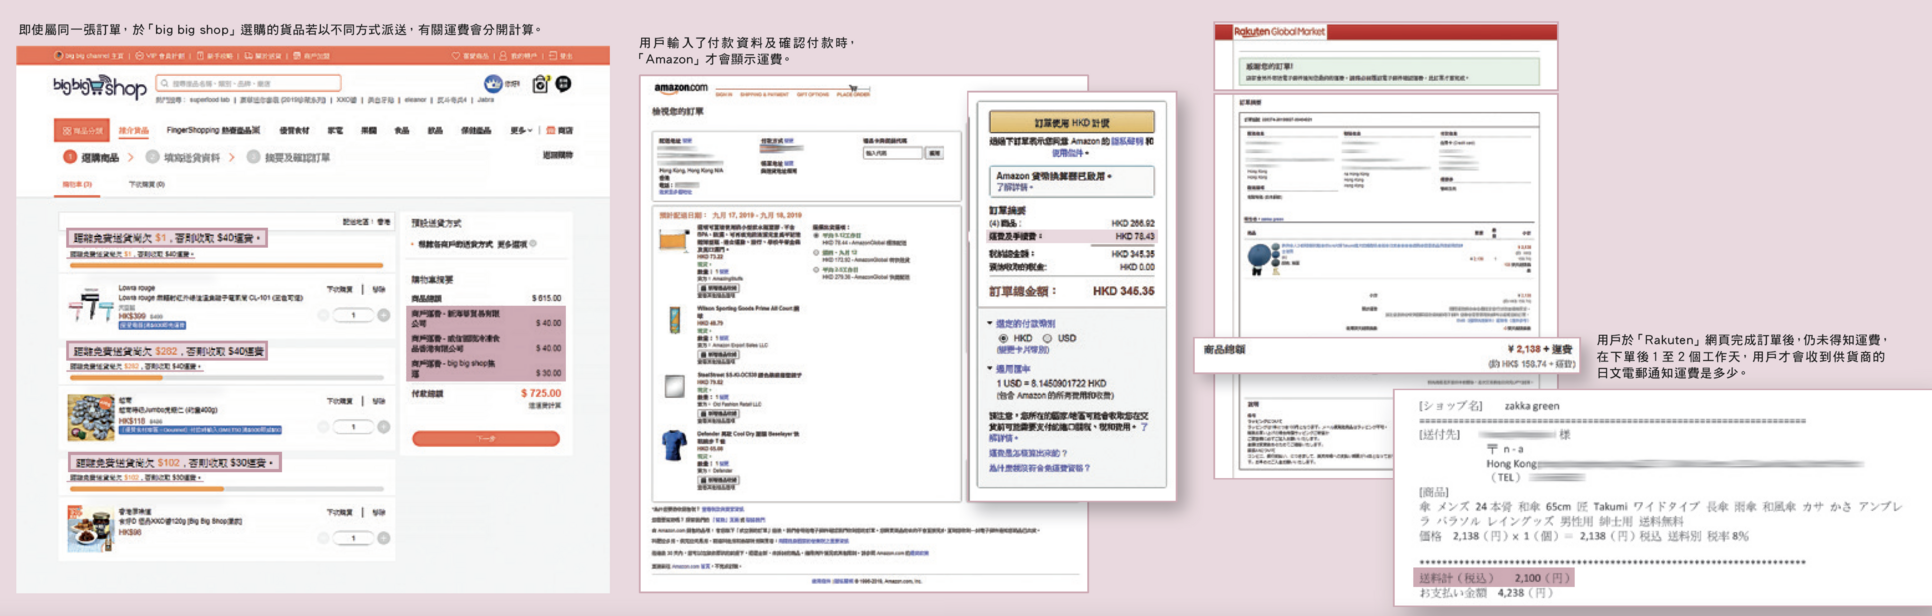Click 下次購買 for the Jumbo 虎蝦仁 item
Image resolution: width=1932 pixels, height=616 pixels.
(340, 401)
